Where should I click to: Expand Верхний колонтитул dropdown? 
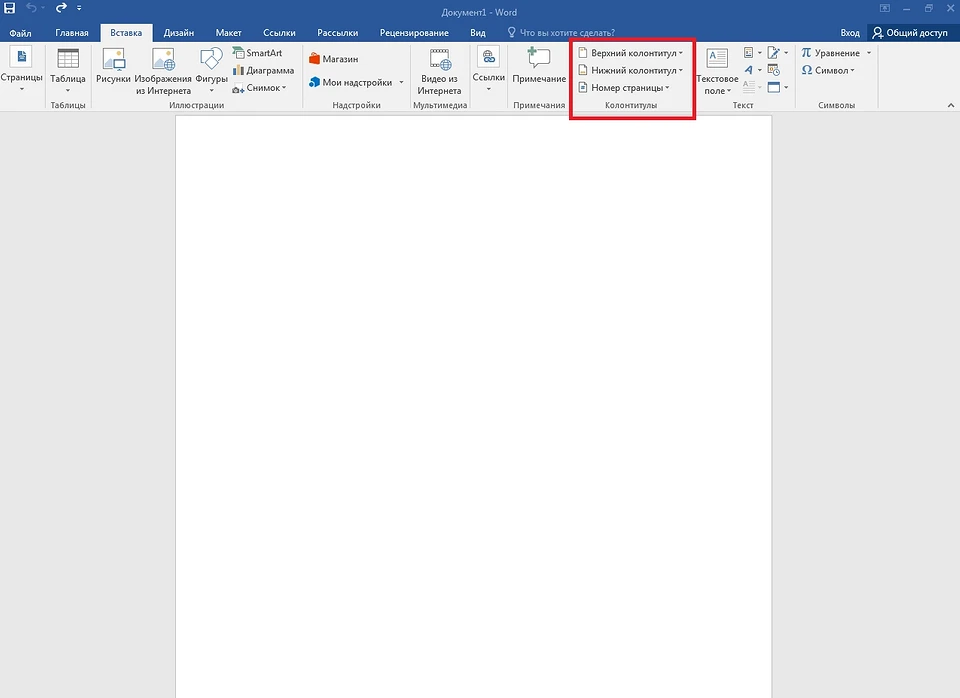632,53
